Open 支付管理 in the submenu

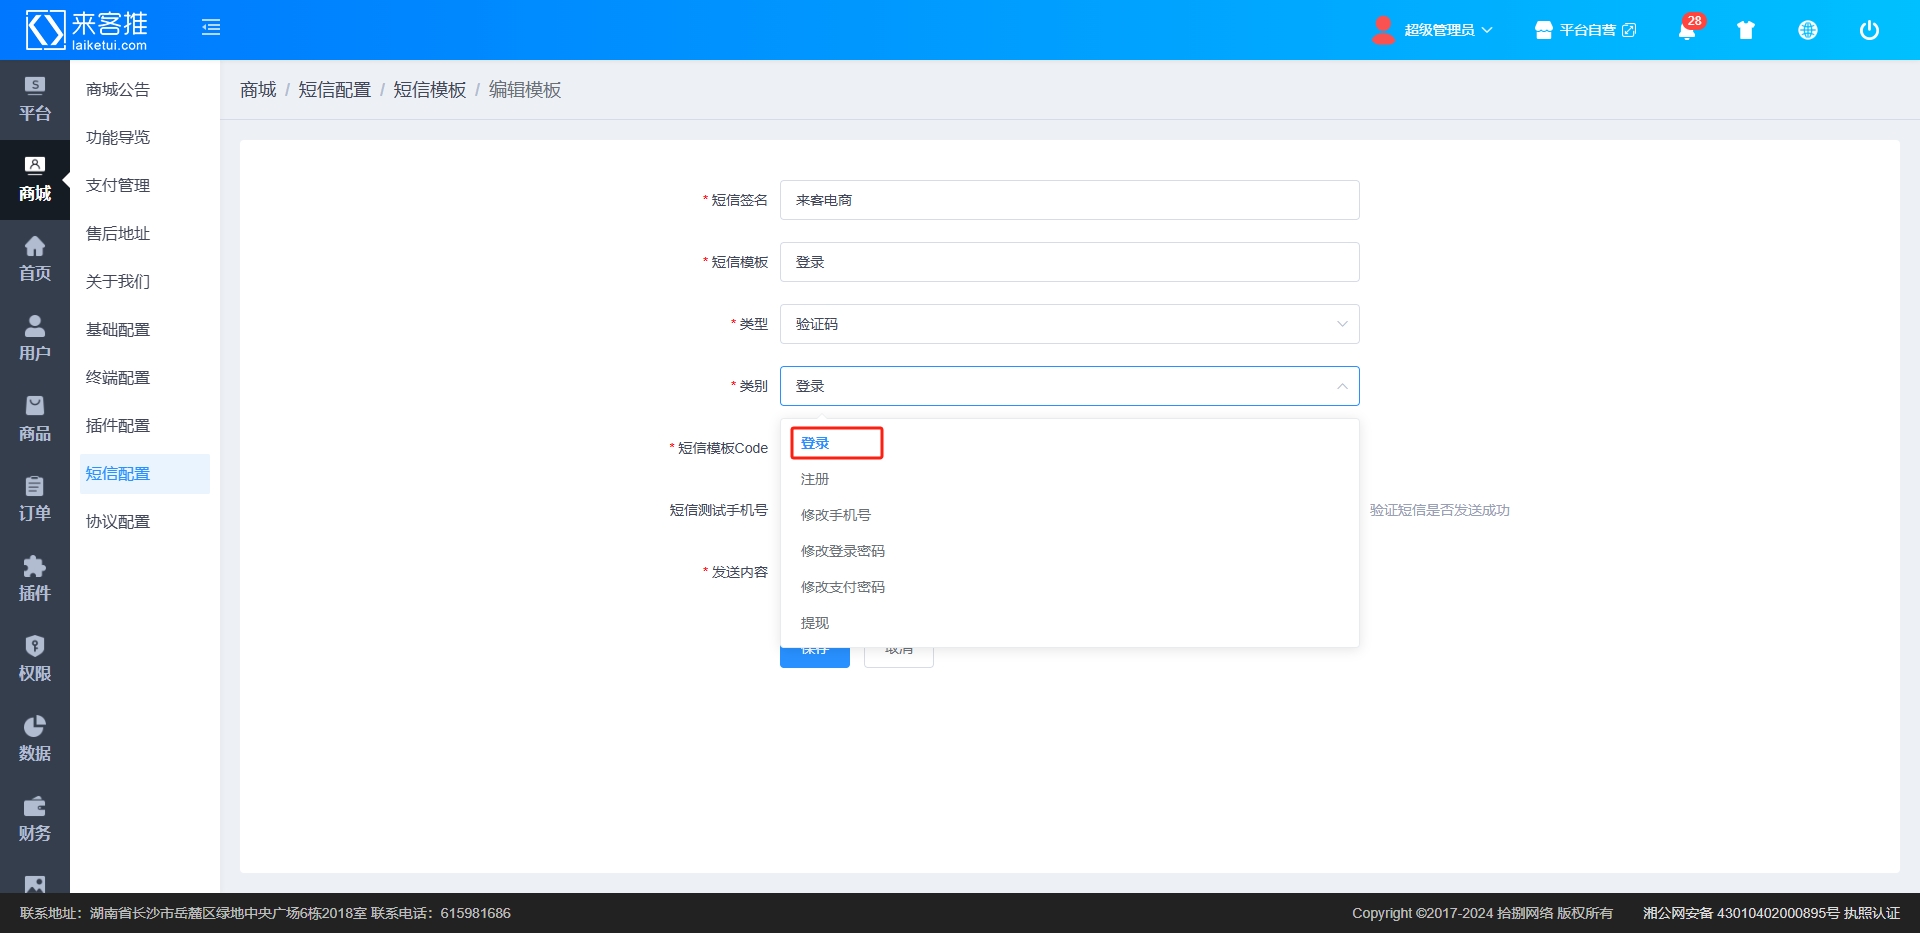coord(118,185)
